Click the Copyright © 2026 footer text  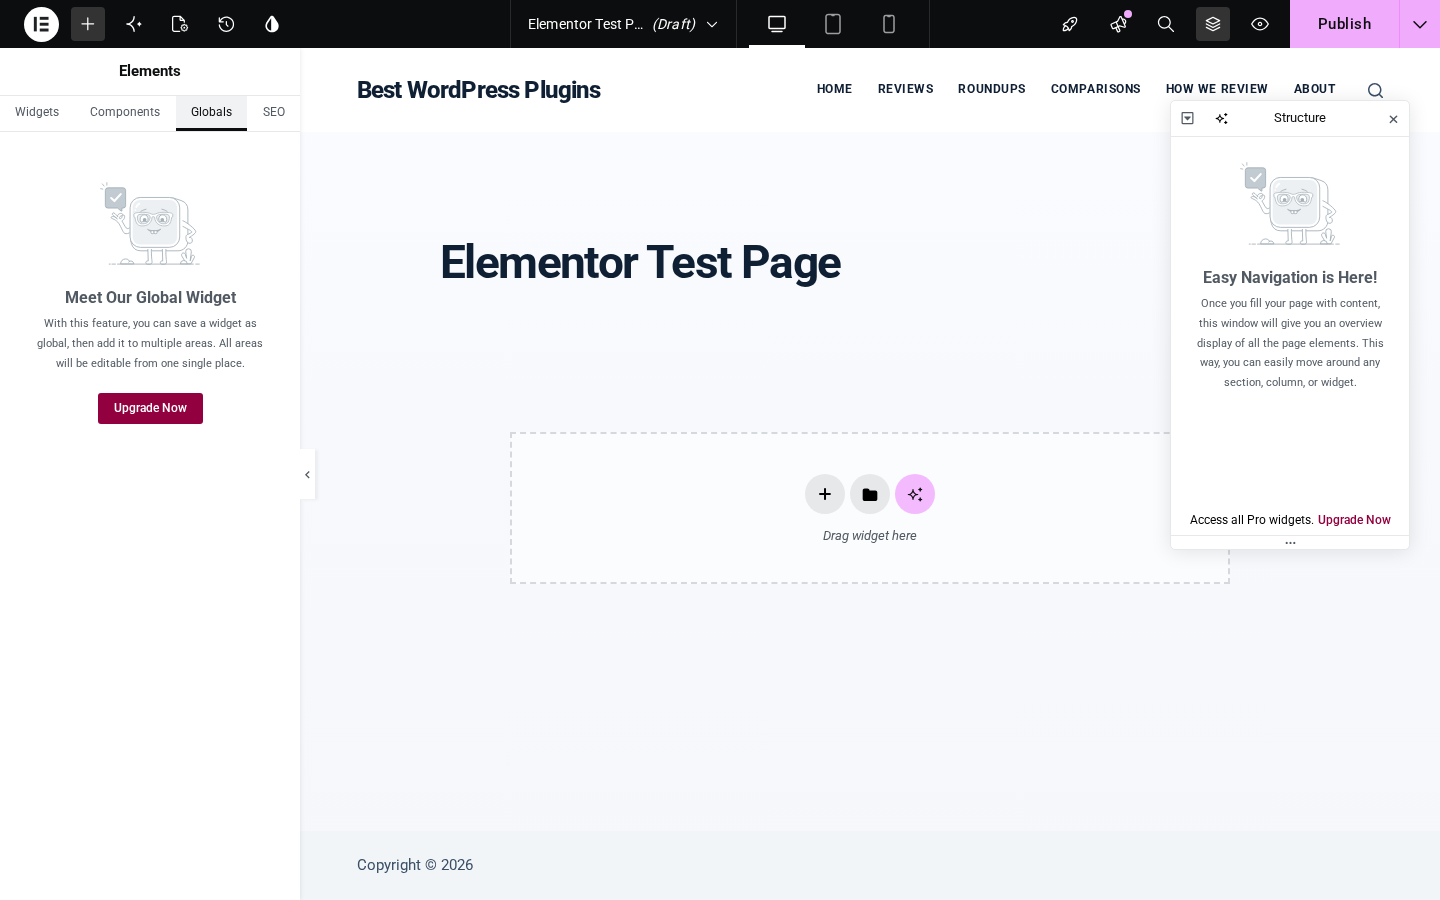pos(415,865)
